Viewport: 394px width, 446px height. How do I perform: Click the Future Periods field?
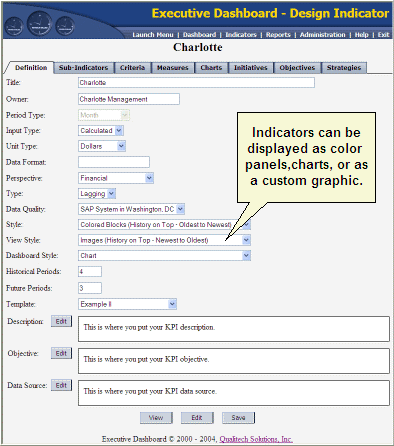[90, 288]
